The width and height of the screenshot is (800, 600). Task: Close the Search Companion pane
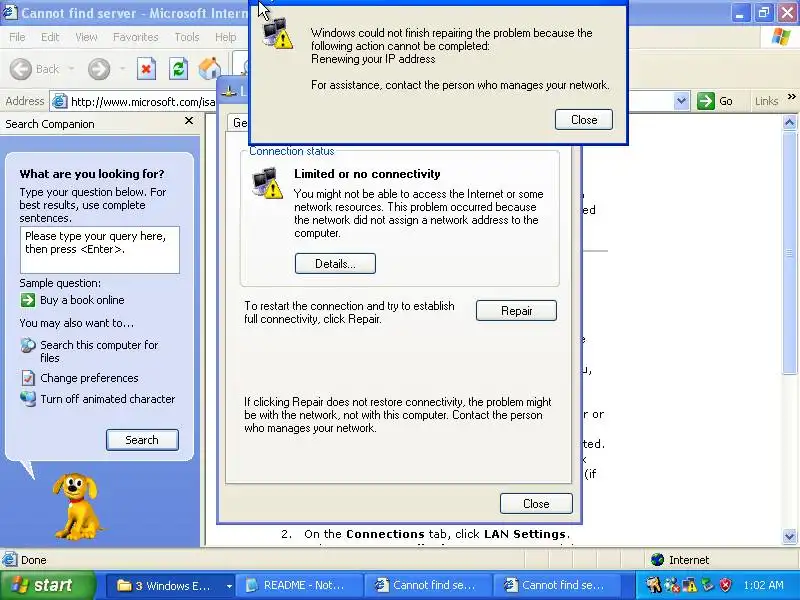[x=189, y=121]
